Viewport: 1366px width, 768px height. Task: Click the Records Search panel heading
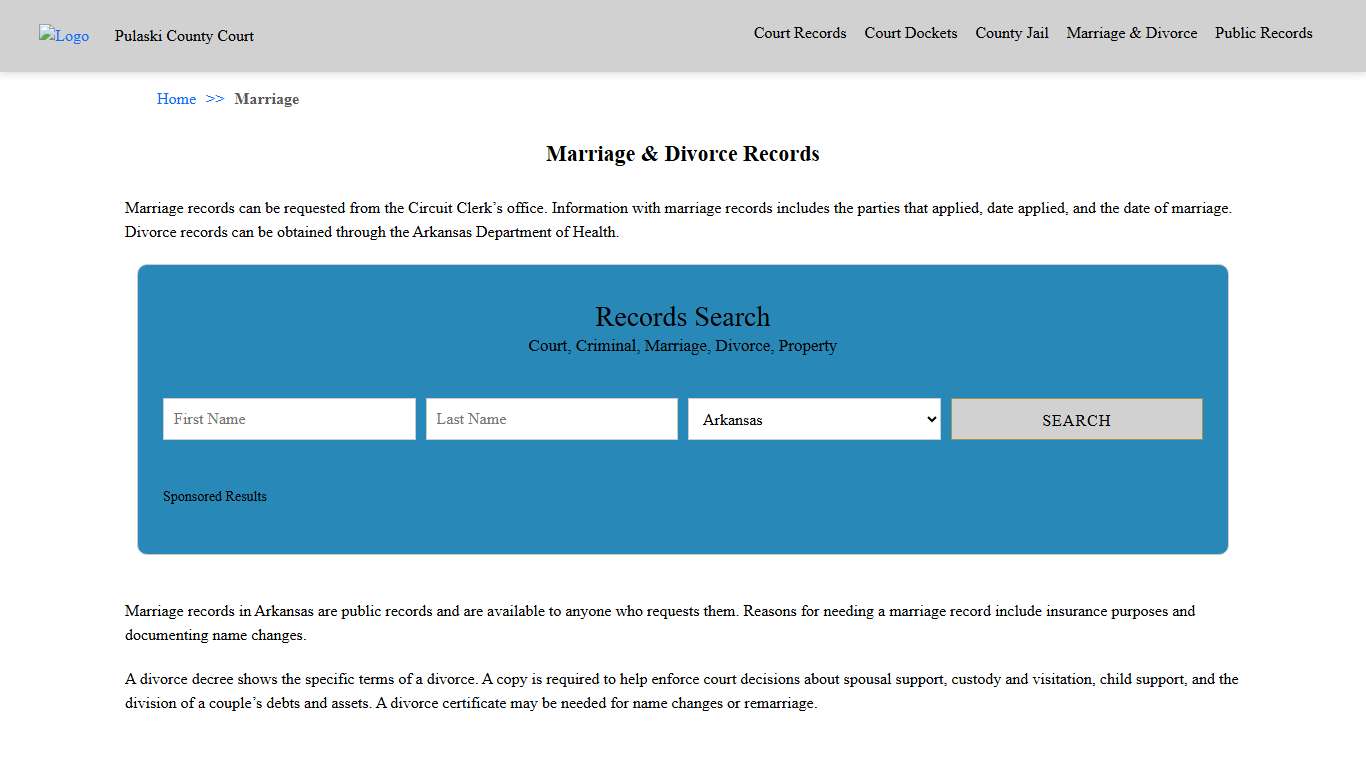[682, 317]
